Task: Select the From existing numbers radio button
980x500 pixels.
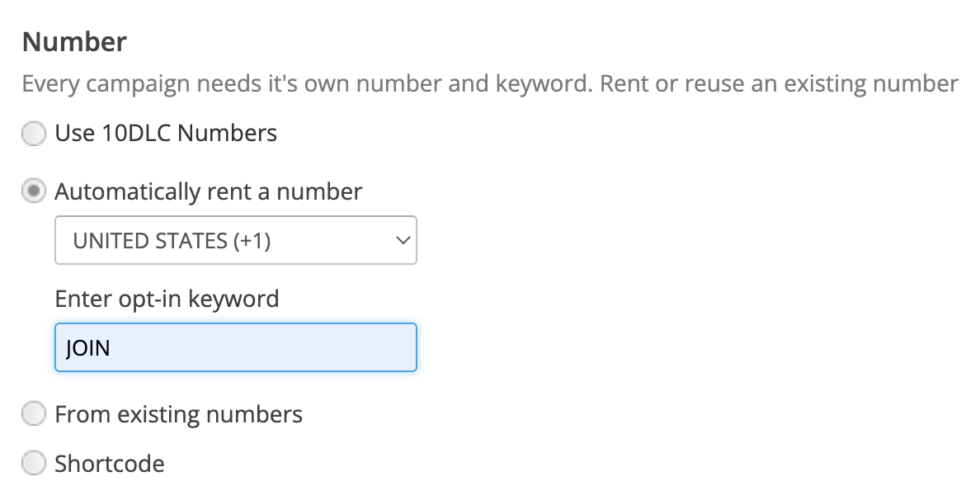Action: point(34,414)
